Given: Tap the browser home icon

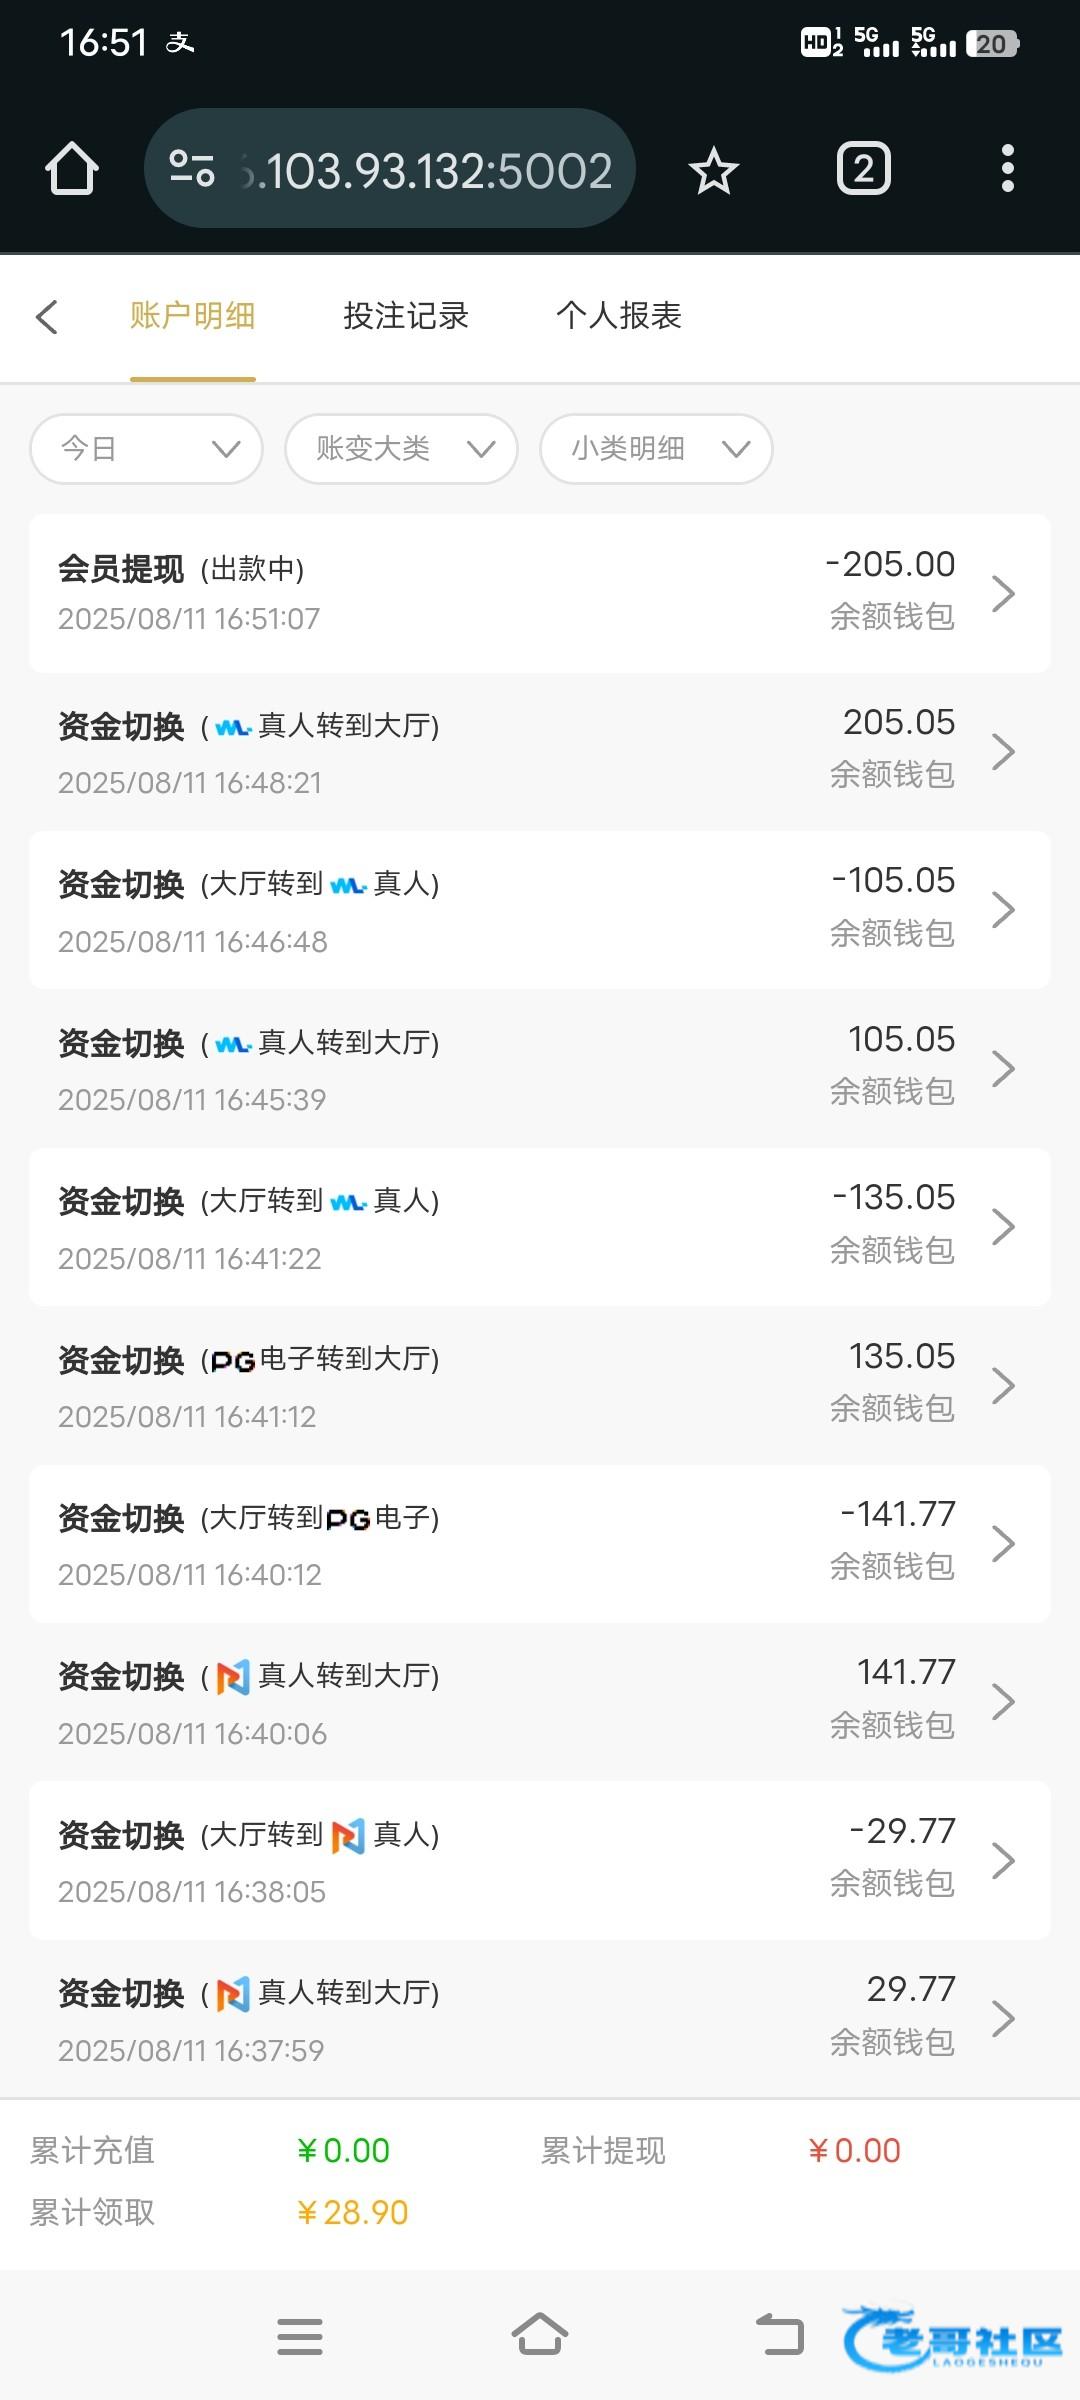Looking at the screenshot, I should (72, 169).
